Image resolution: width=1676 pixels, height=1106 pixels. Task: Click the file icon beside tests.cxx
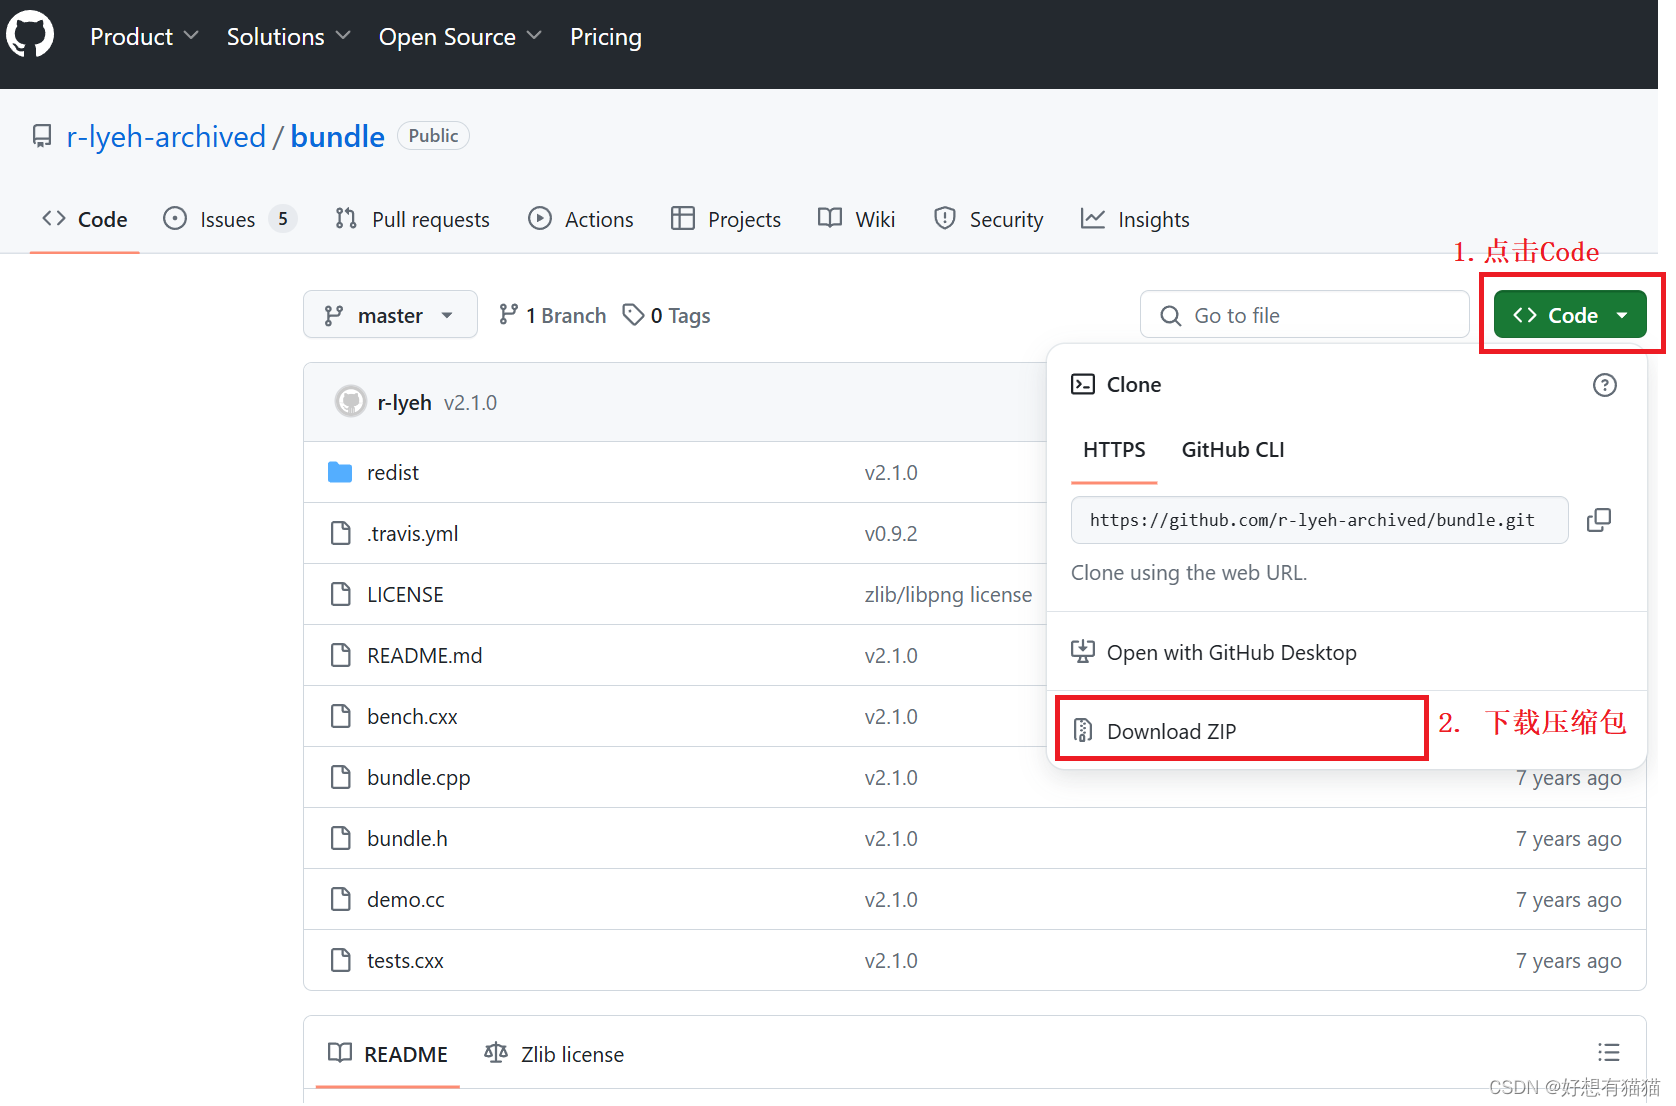pyautogui.click(x=341, y=960)
